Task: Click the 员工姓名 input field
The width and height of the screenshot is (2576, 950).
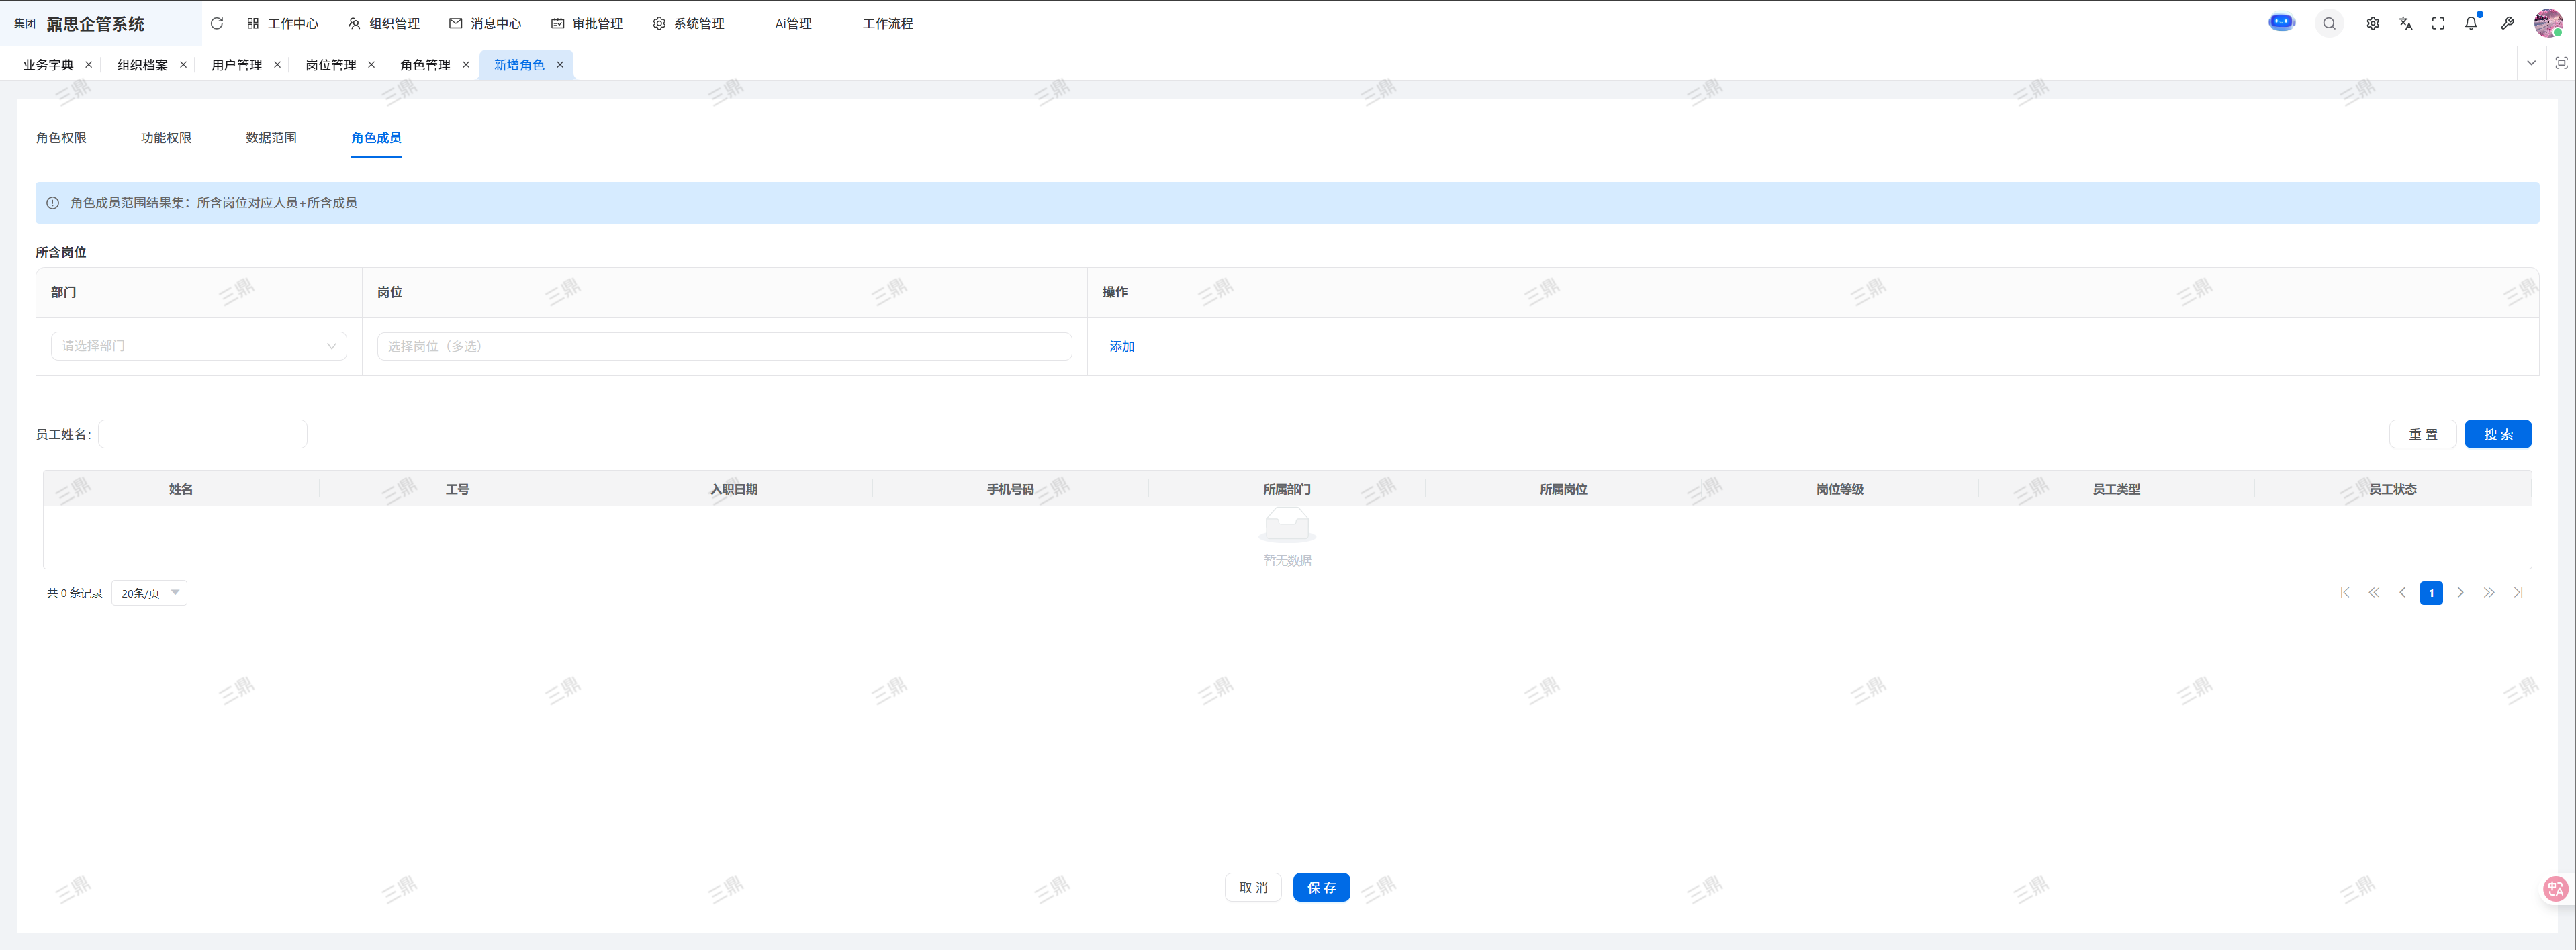Action: (203, 434)
